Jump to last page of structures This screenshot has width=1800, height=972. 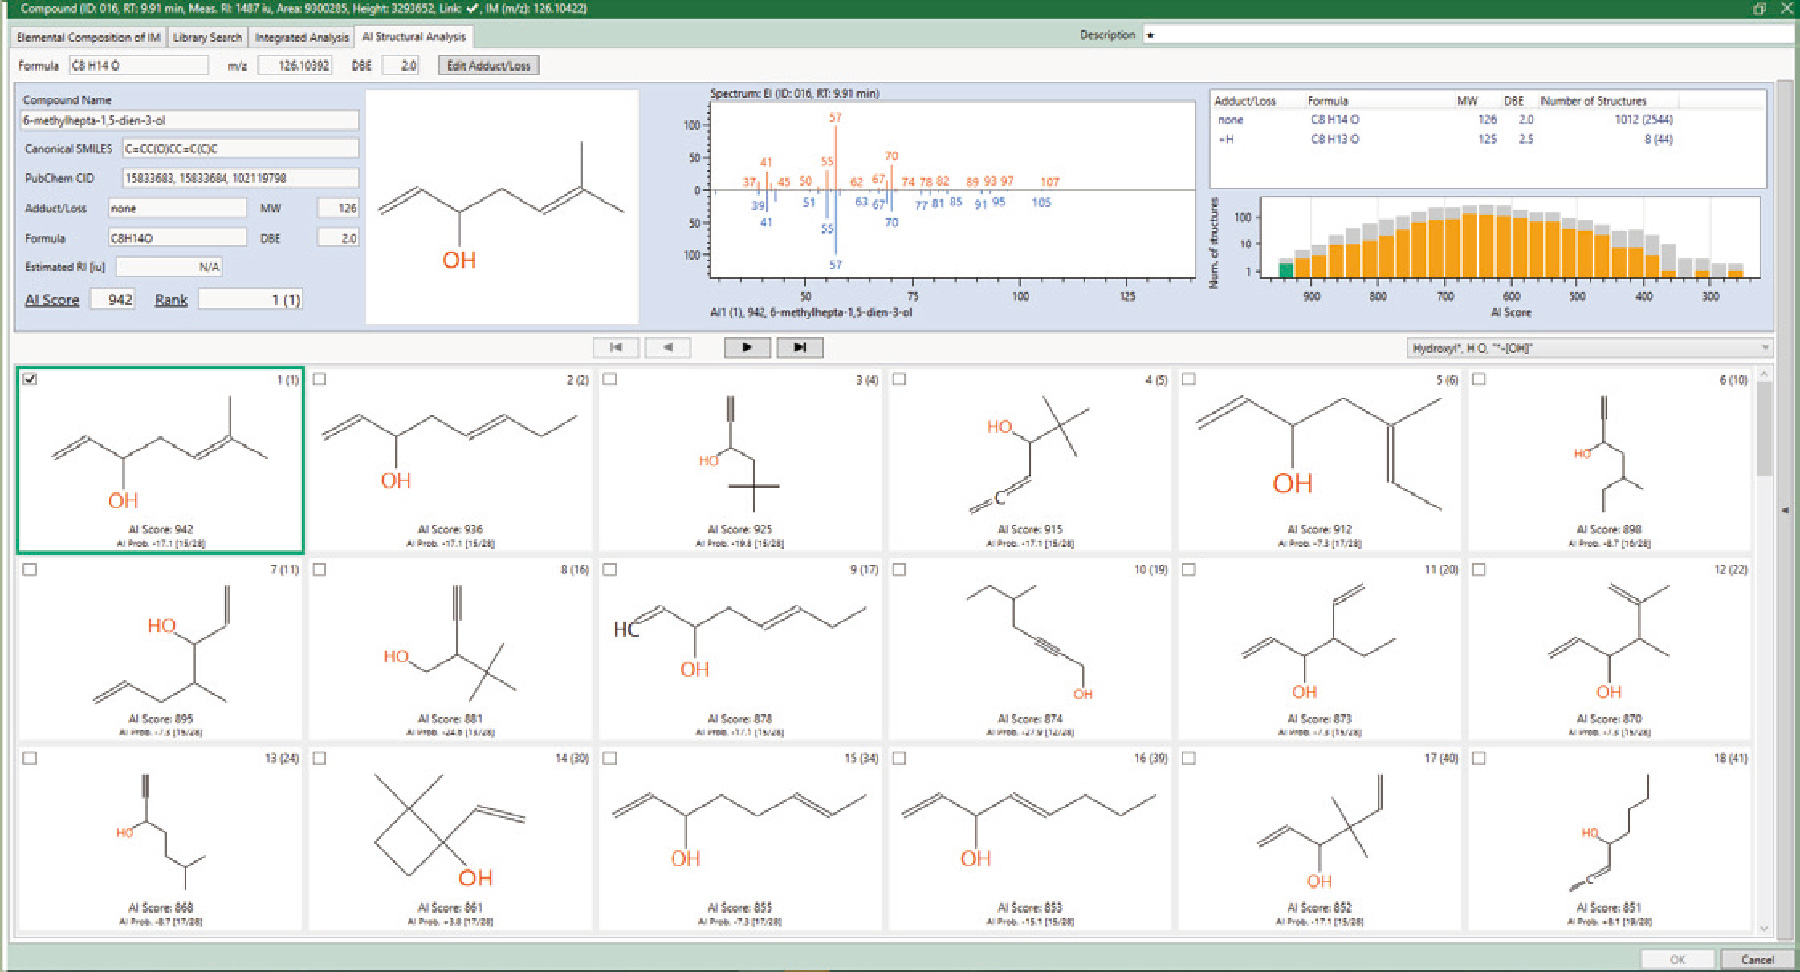[799, 348]
